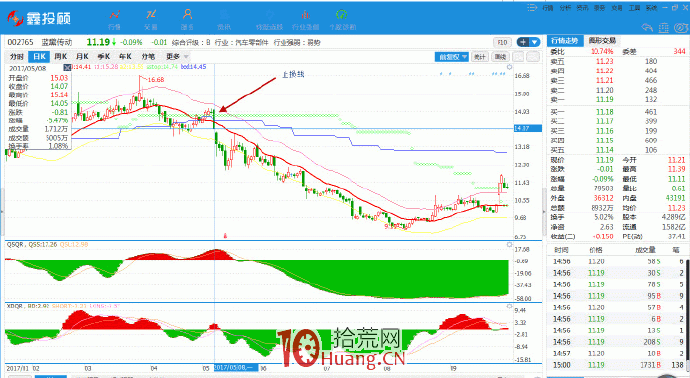This screenshot has width=690, height=378.
Task: Switch to the 季K quarterly tab
Action: pyautogui.click(x=103, y=57)
